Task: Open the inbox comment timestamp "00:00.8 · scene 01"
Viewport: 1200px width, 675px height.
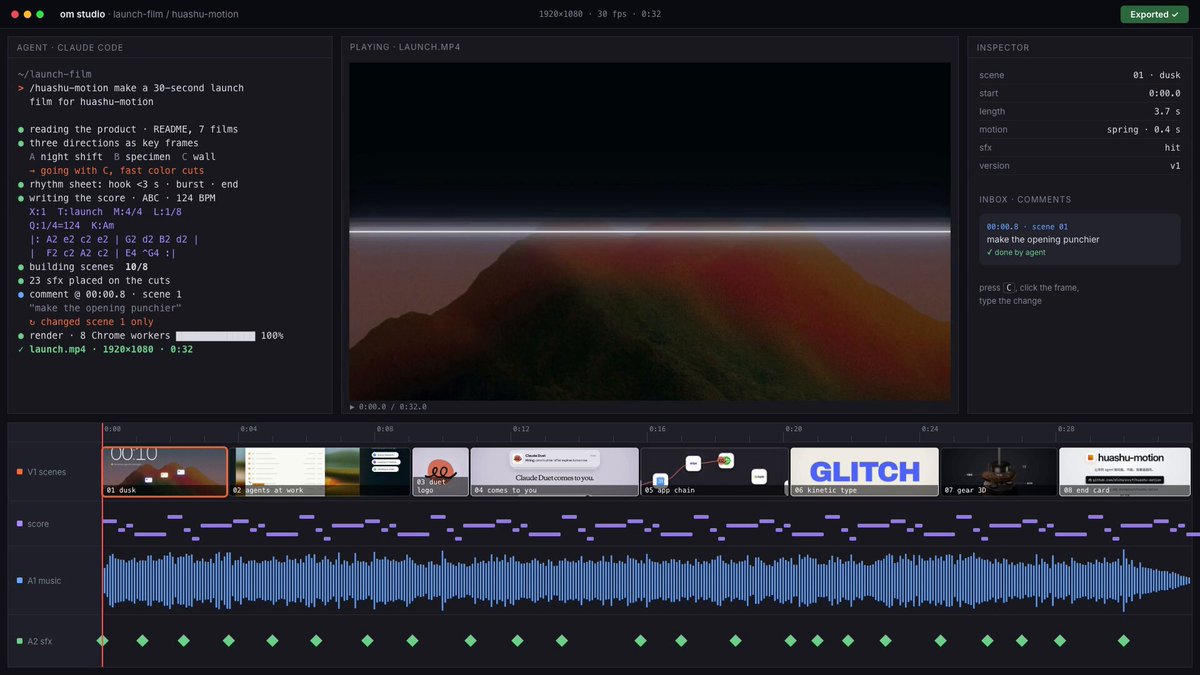Action: point(1027,227)
